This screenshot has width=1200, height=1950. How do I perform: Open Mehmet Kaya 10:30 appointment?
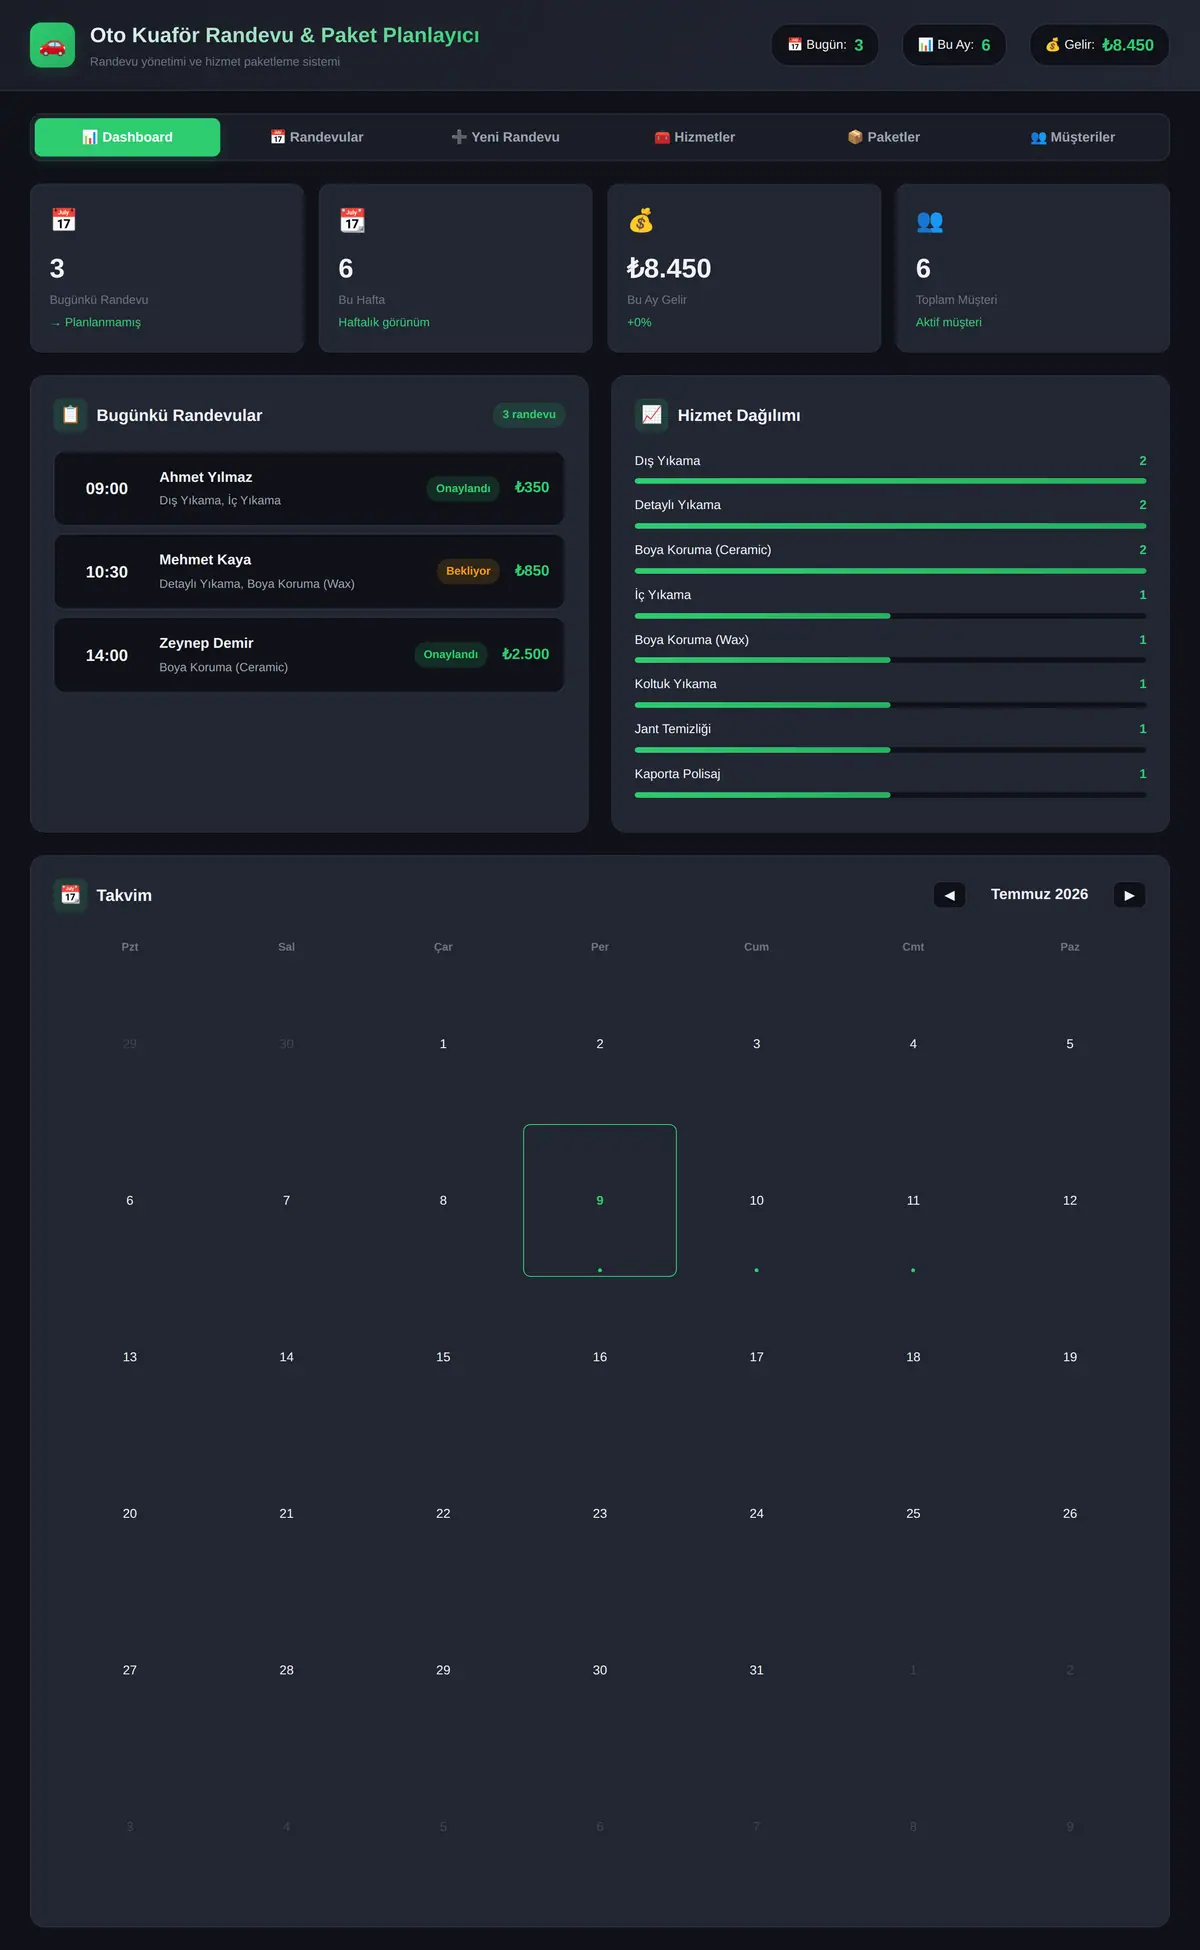(x=309, y=571)
